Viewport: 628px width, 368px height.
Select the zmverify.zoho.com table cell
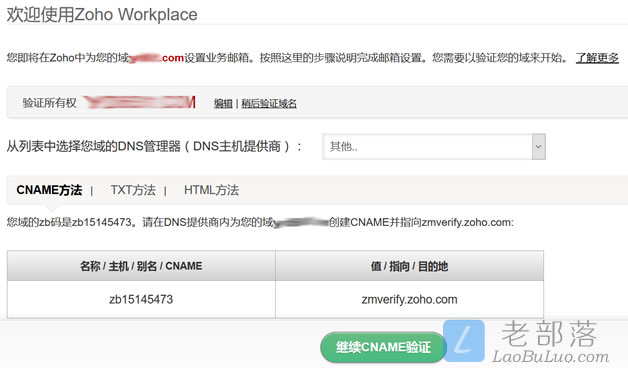[409, 300]
